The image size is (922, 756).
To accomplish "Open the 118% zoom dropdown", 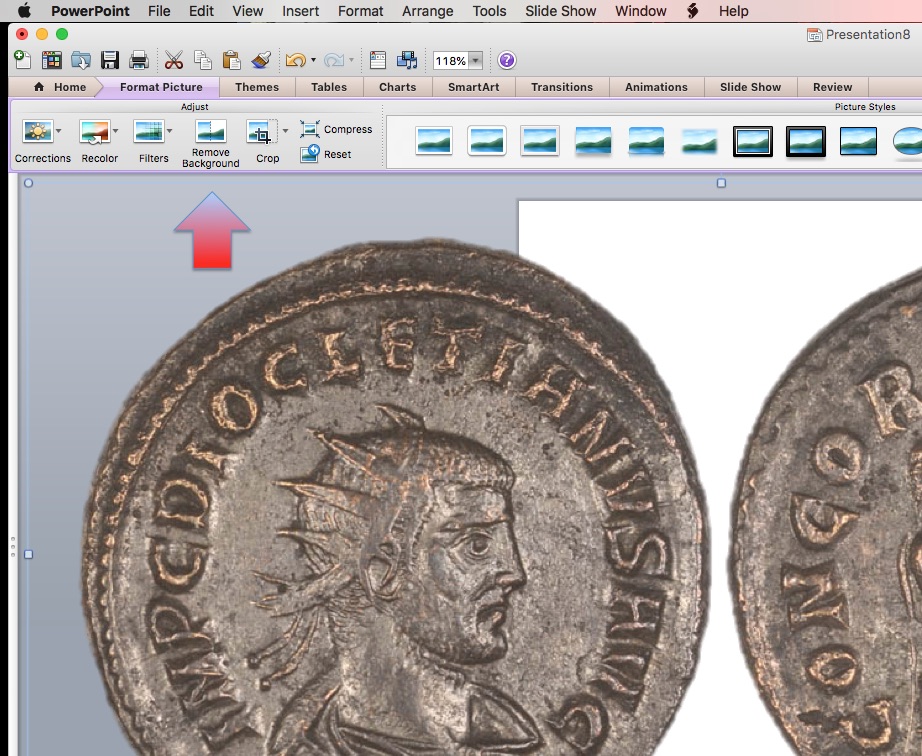I will (x=475, y=61).
